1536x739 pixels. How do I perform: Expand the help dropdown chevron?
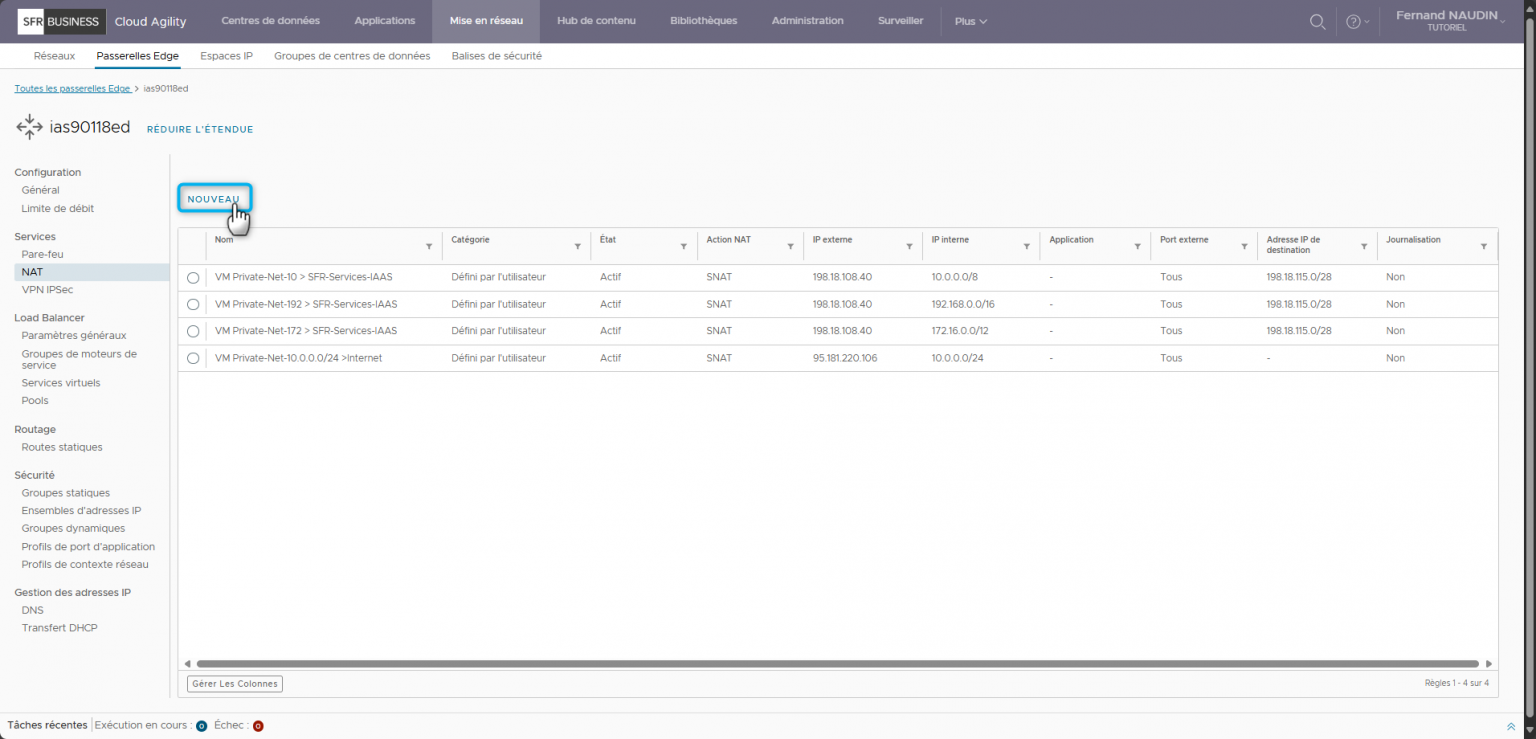(1366, 21)
